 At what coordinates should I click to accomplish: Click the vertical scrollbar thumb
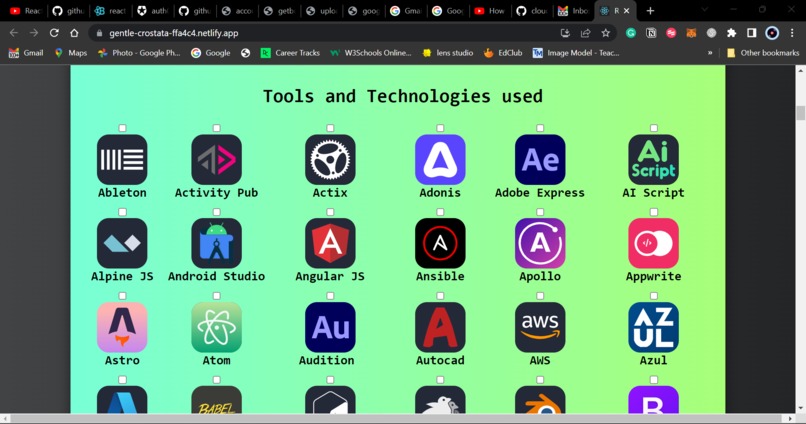point(801,113)
